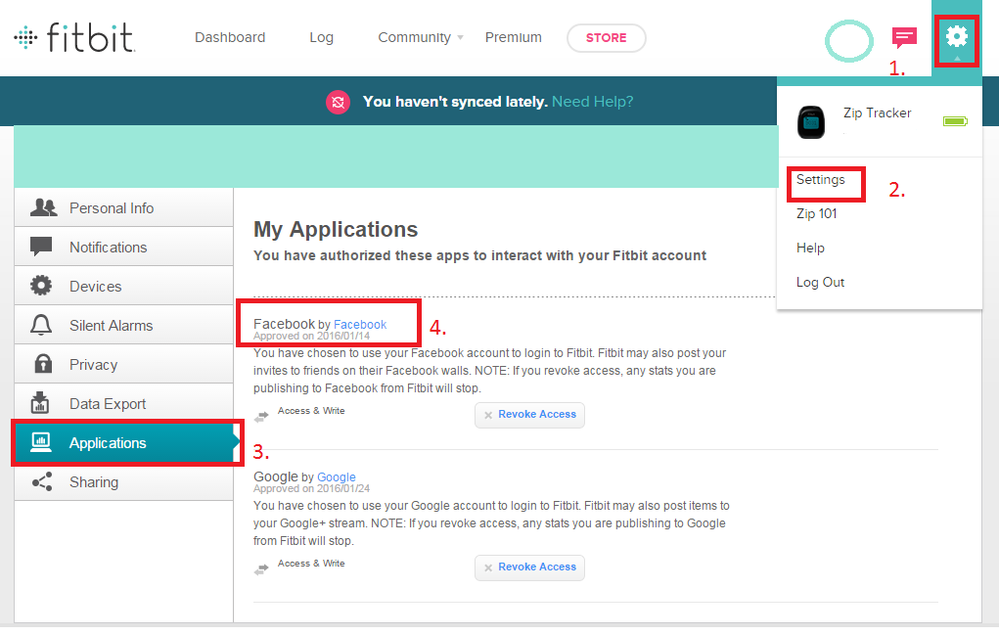Switch to the Notifications section
Image resolution: width=999 pixels, height=634 pixels.
[x=124, y=247]
